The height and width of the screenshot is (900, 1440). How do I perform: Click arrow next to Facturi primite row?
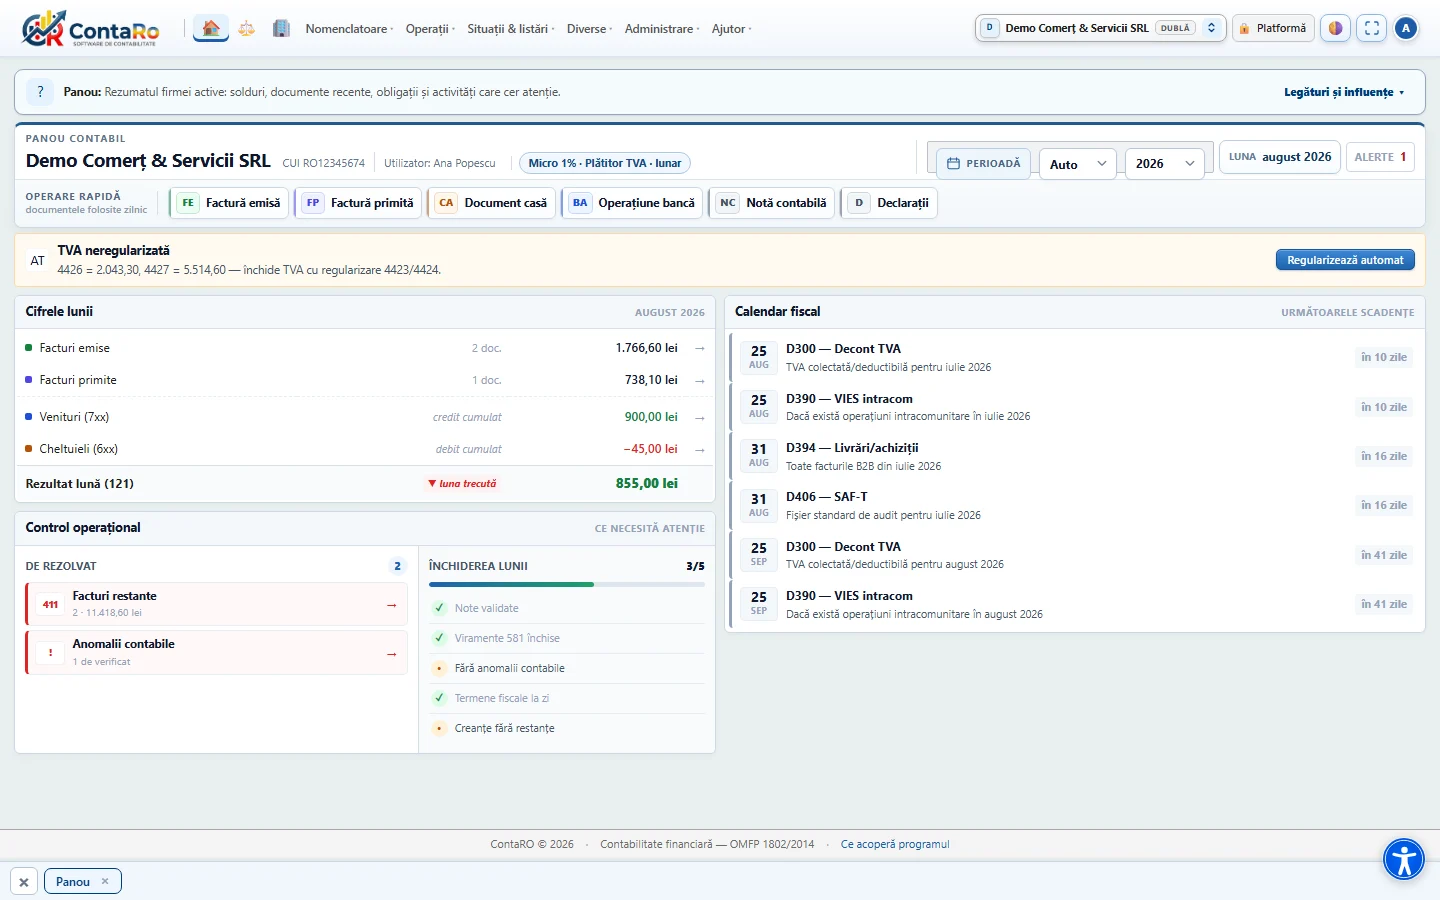point(700,380)
